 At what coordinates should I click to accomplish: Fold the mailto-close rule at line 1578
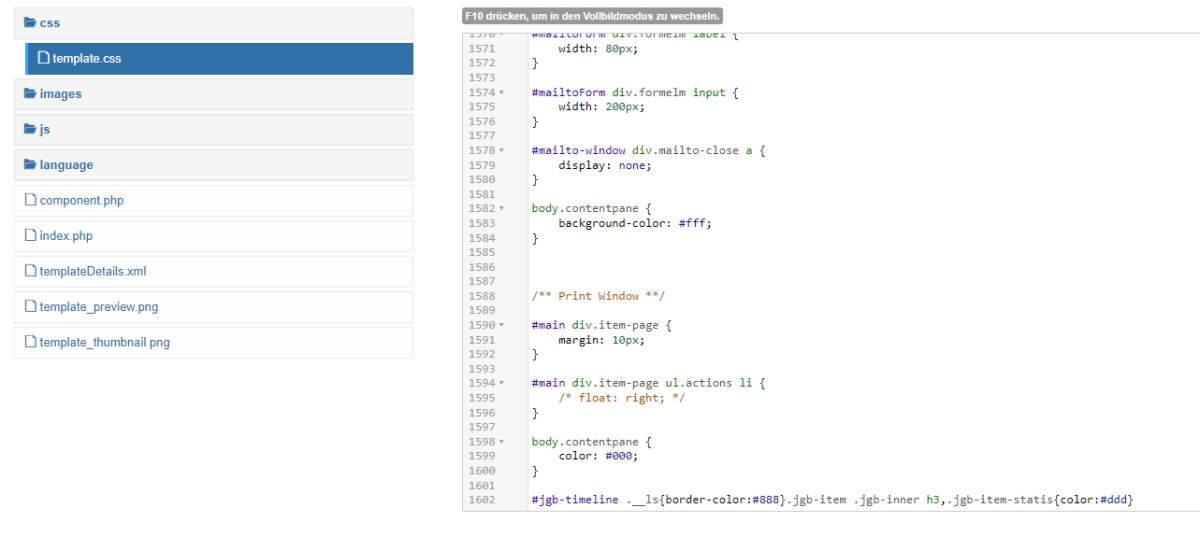coord(501,150)
